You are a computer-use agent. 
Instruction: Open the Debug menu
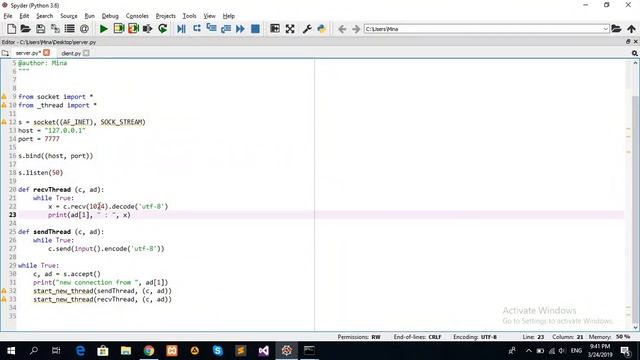(110, 16)
